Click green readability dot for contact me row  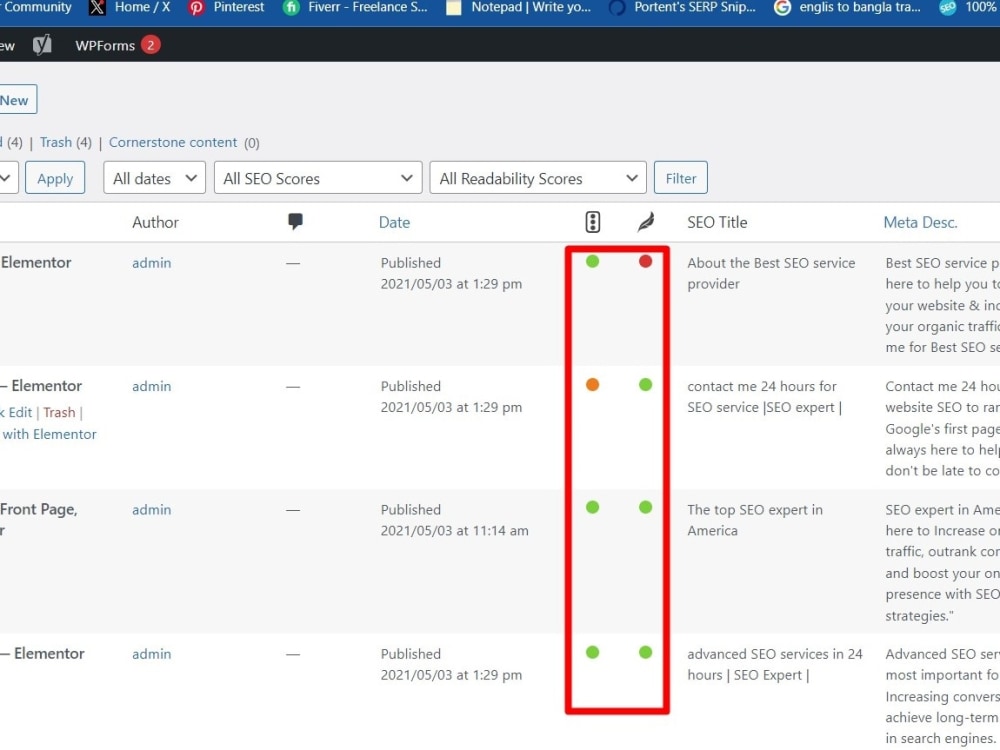(x=645, y=385)
